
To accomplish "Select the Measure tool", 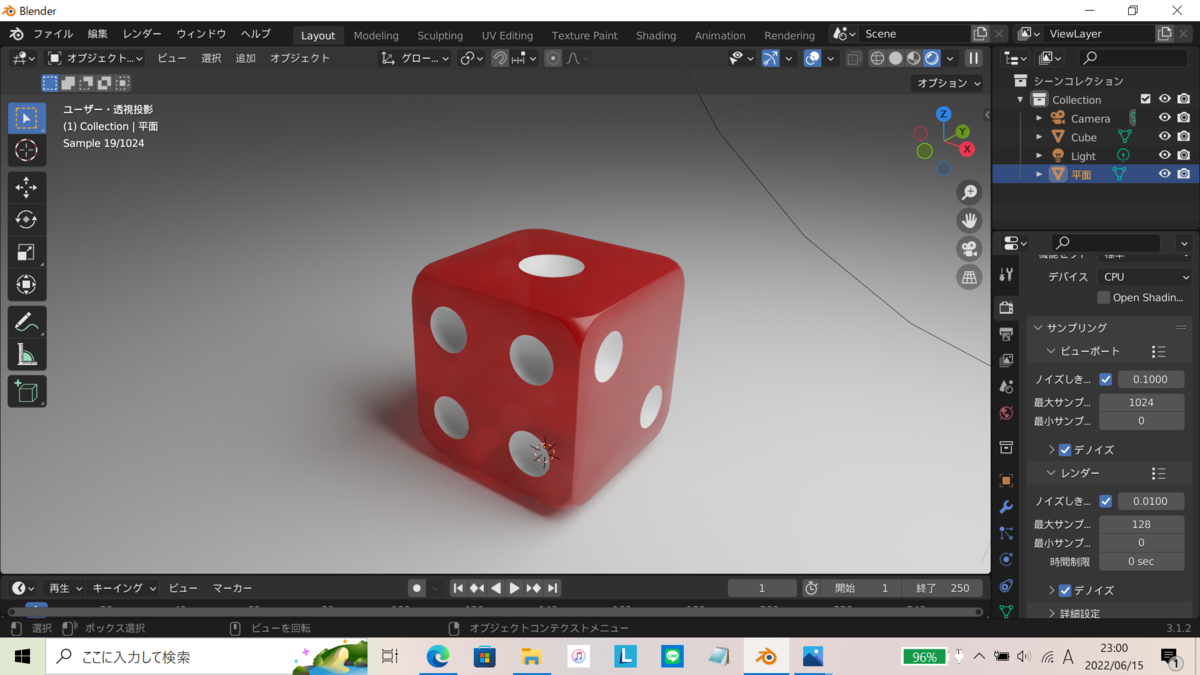I will coord(27,354).
